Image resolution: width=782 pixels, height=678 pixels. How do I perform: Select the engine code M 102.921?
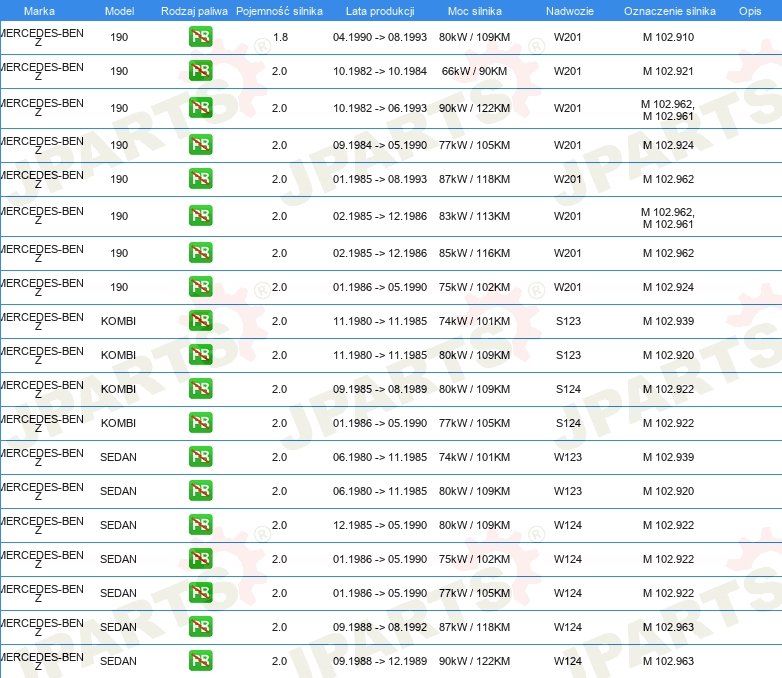[668, 71]
